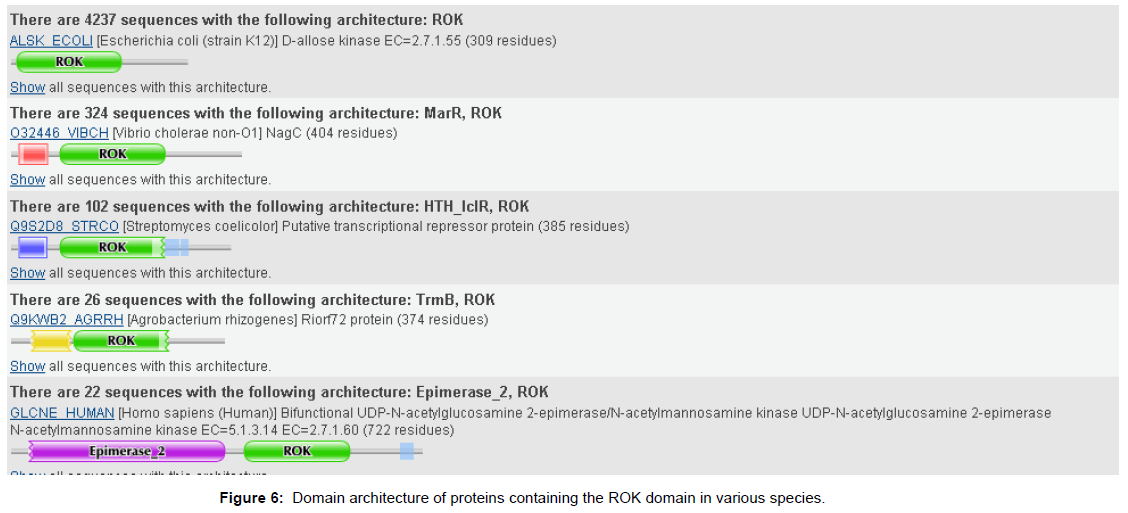Show all sequences with MarR, ROK architecture
The height and width of the screenshot is (513, 1128).
[x=27, y=180]
